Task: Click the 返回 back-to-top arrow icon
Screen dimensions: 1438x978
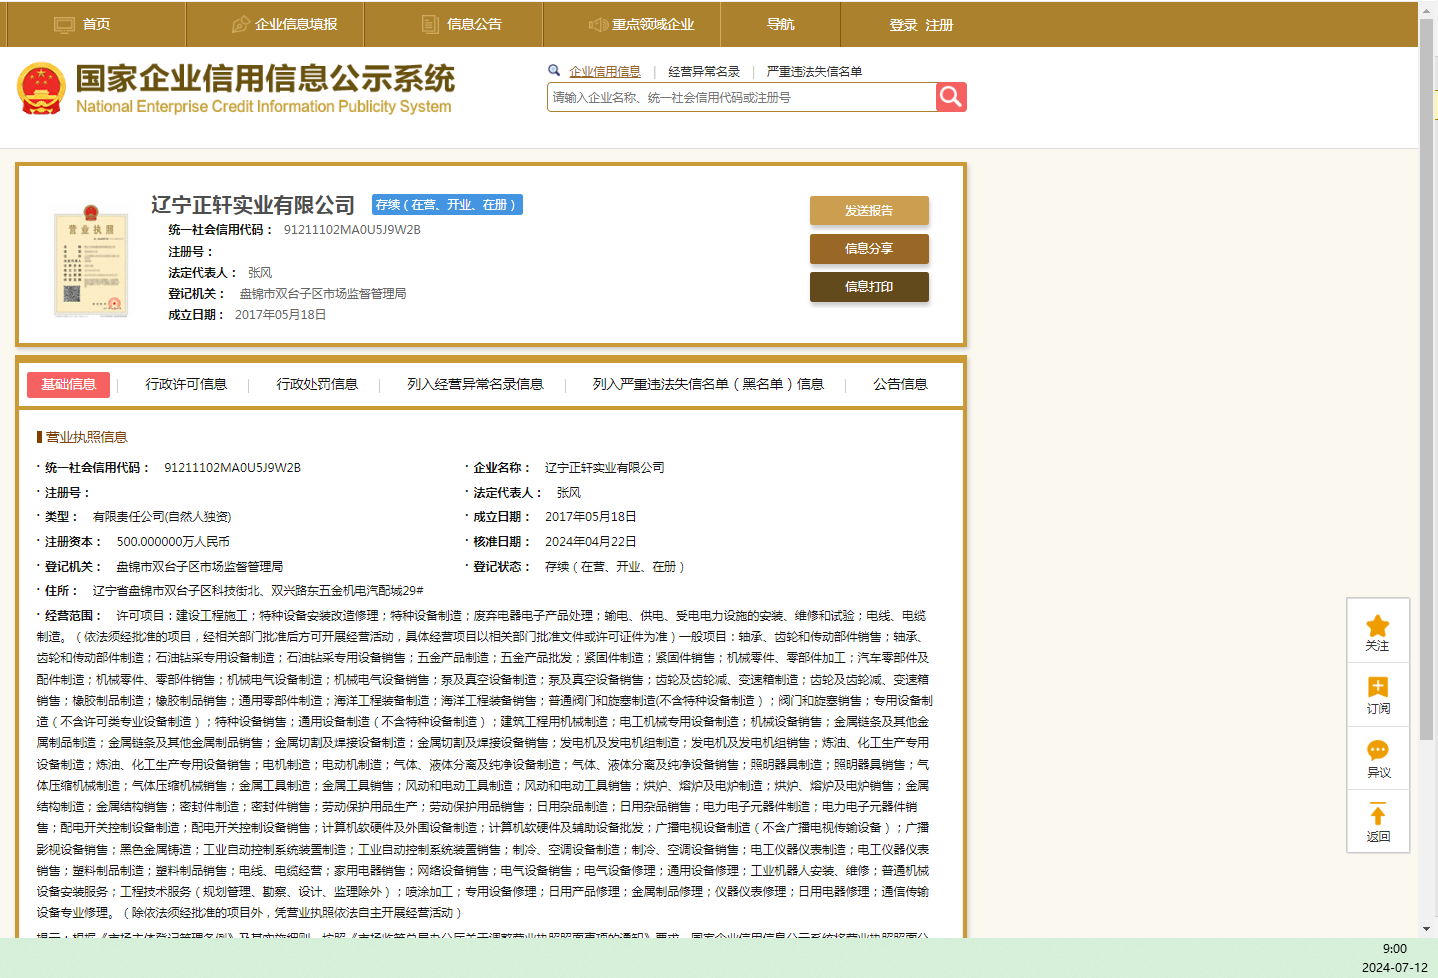Action: tap(1377, 815)
